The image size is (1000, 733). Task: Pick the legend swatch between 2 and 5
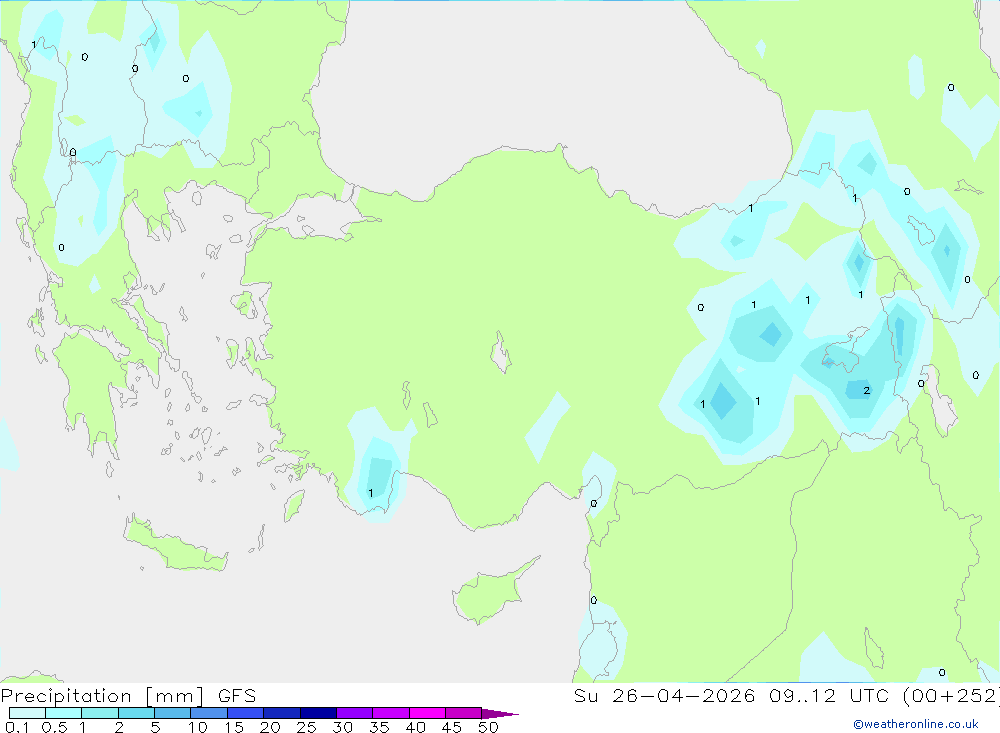[x=136, y=713]
